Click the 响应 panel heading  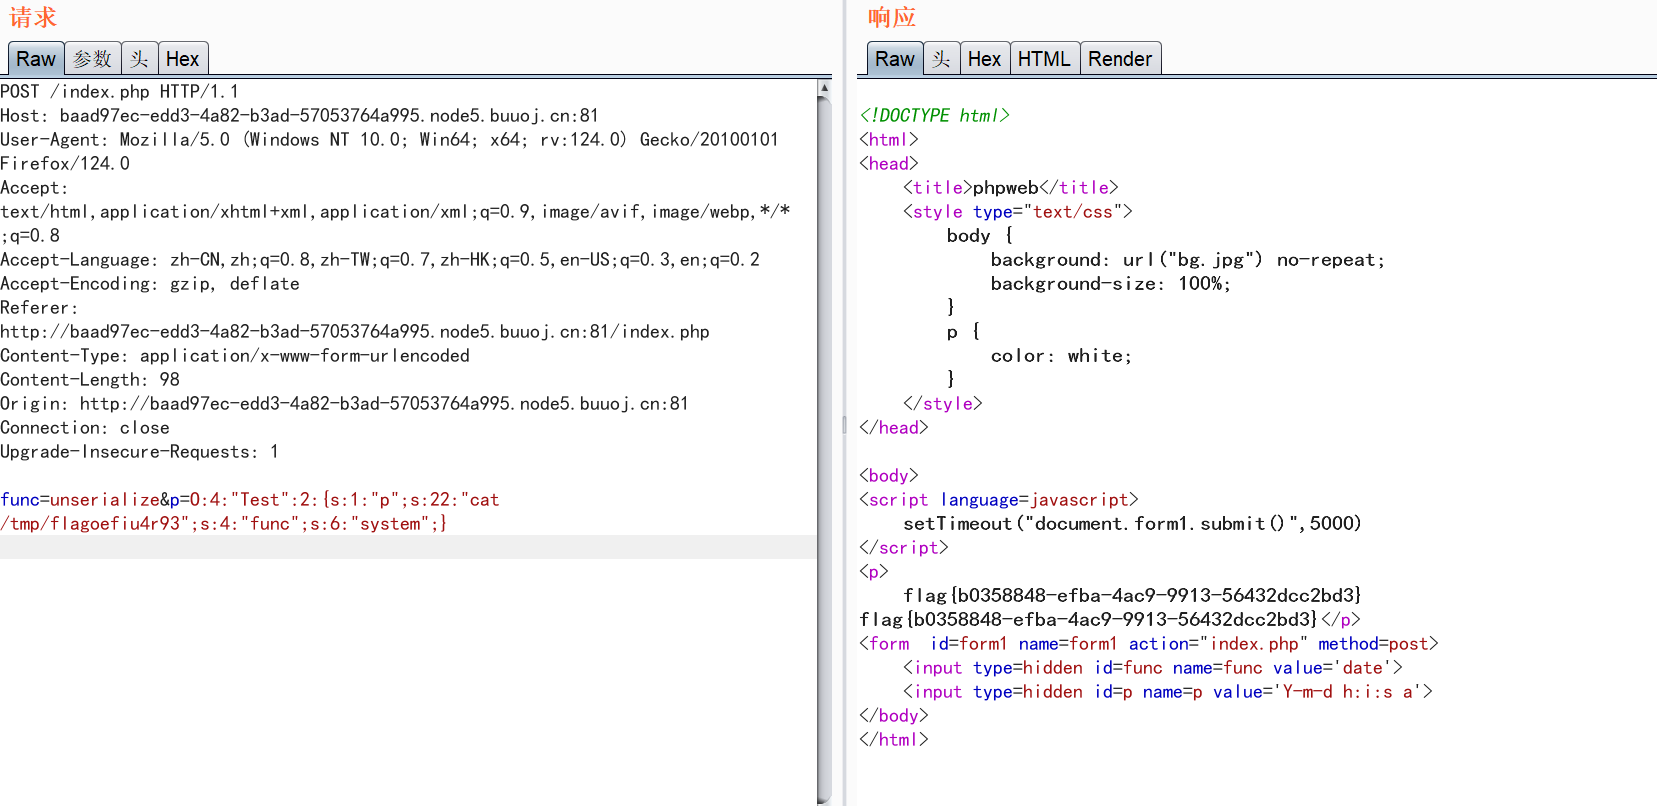892,17
